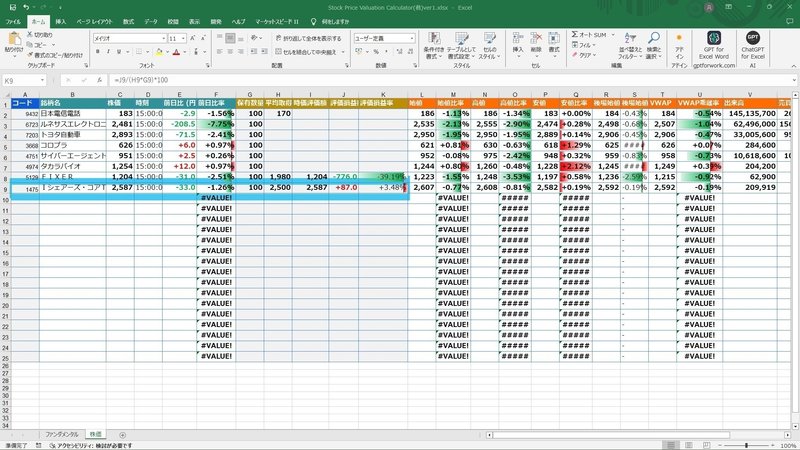
Task: Open the borders dropdown arrow
Action: pyautogui.click(x=147, y=52)
